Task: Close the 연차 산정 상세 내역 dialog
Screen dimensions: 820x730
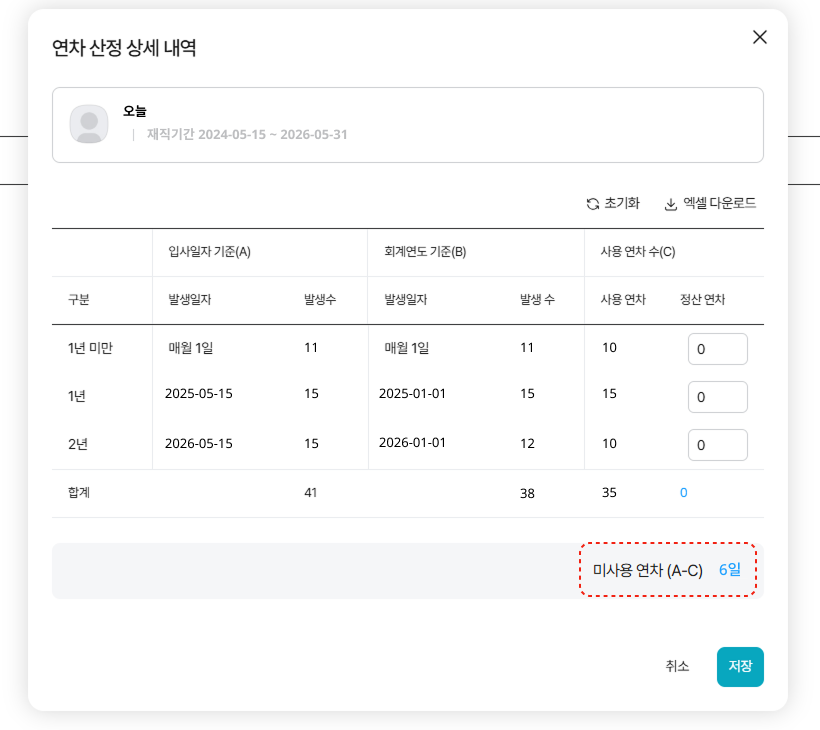Action: (760, 37)
